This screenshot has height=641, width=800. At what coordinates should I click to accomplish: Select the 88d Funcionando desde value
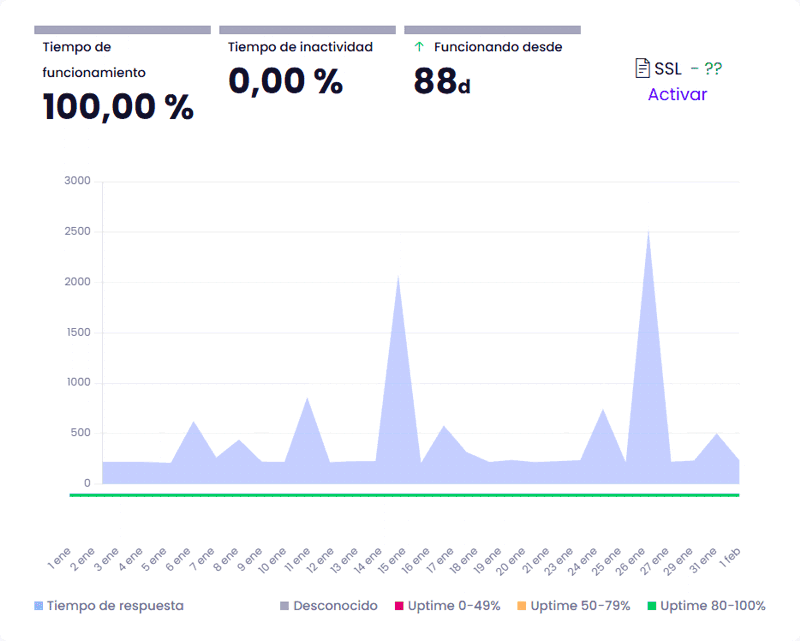coord(441,82)
